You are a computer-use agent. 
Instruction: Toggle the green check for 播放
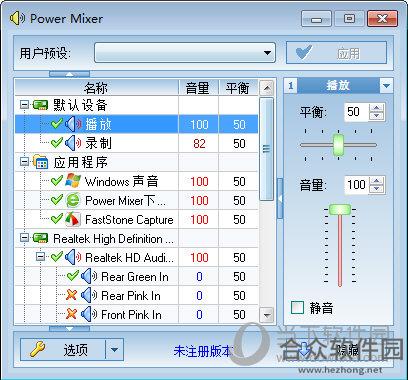point(57,124)
